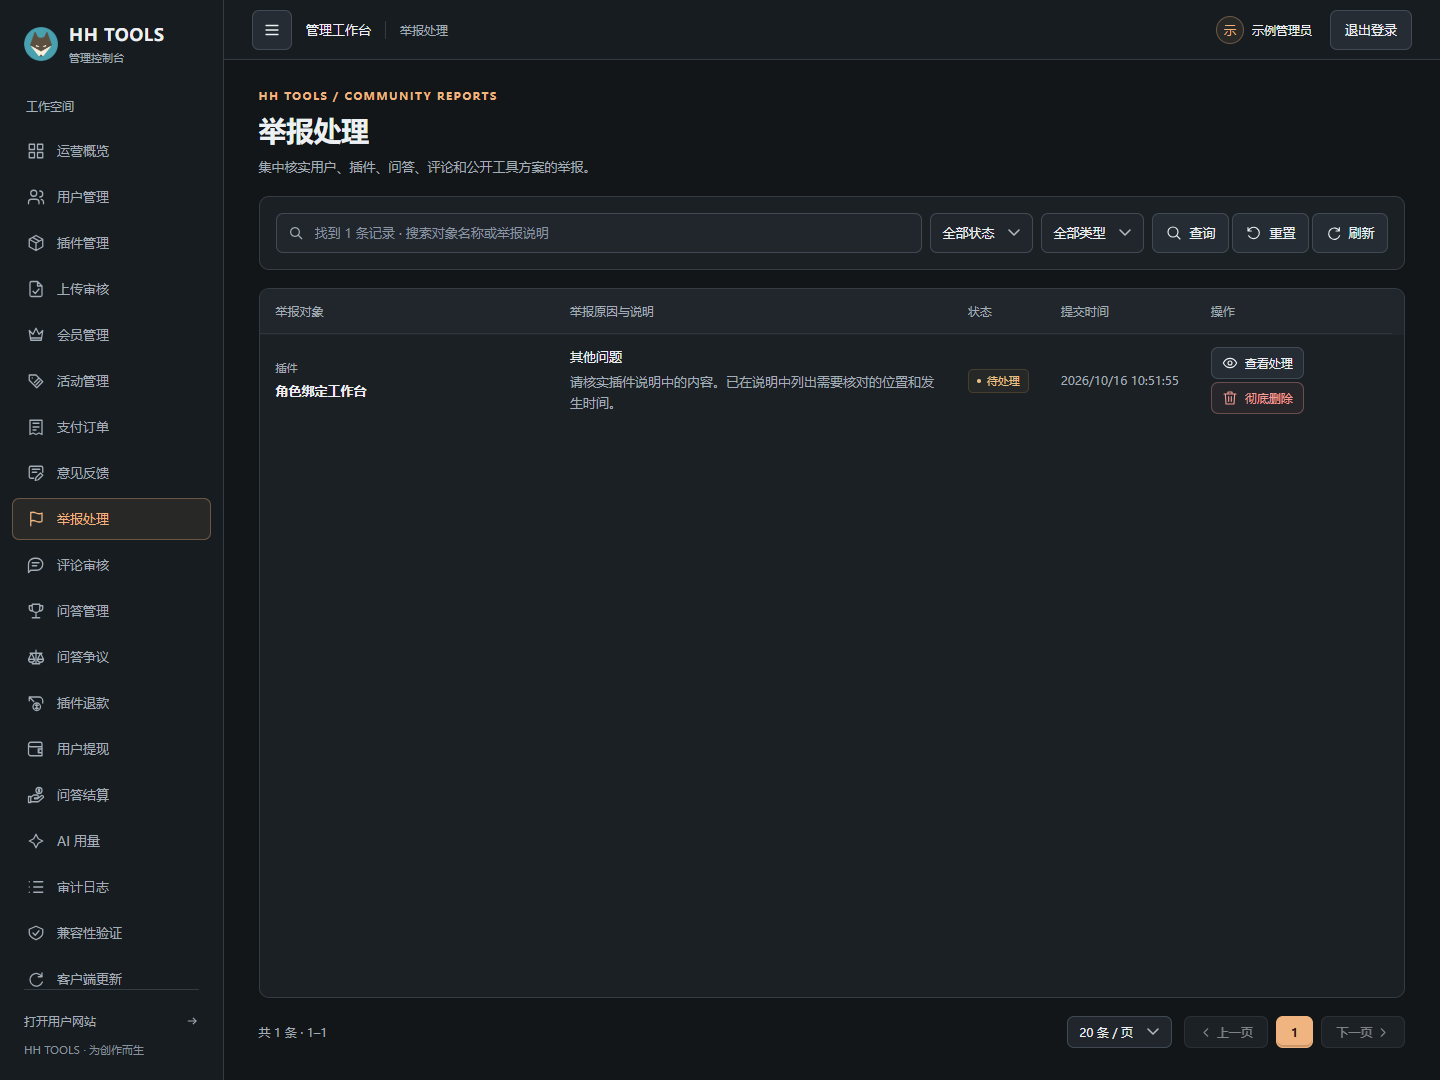This screenshot has width=1440, height=1080.
Task: Open 会员管理 crown icon in sidebar
Action: point(36,335)
